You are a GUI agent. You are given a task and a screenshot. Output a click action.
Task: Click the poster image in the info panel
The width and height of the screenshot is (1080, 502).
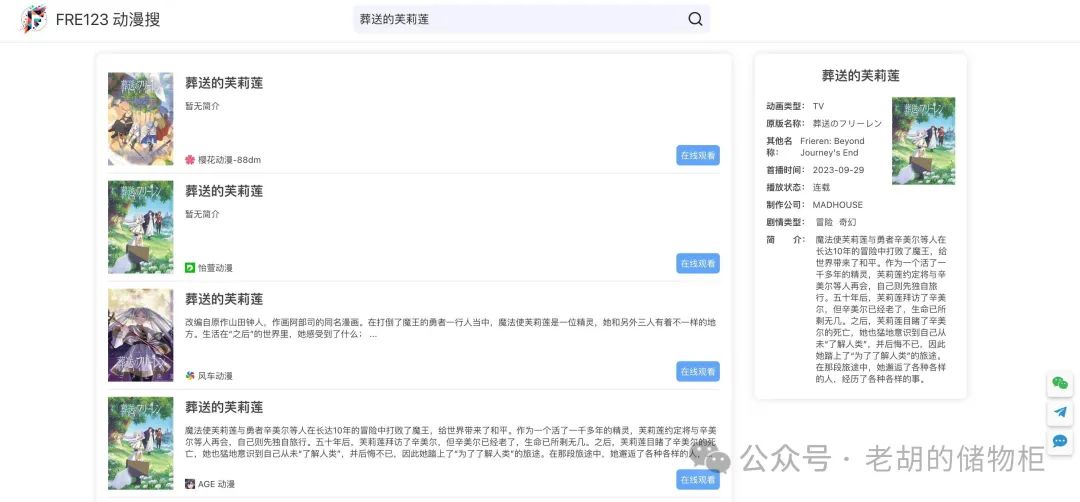(x=923, y=141)
